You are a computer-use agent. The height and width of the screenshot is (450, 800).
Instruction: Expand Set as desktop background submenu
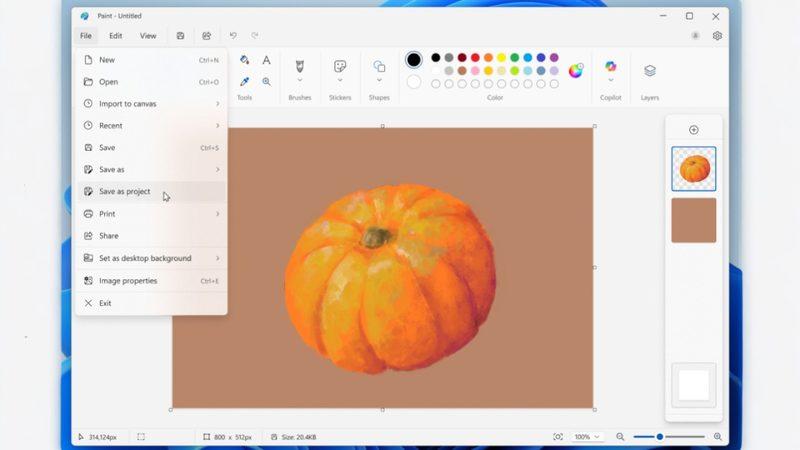click(152, 258)
